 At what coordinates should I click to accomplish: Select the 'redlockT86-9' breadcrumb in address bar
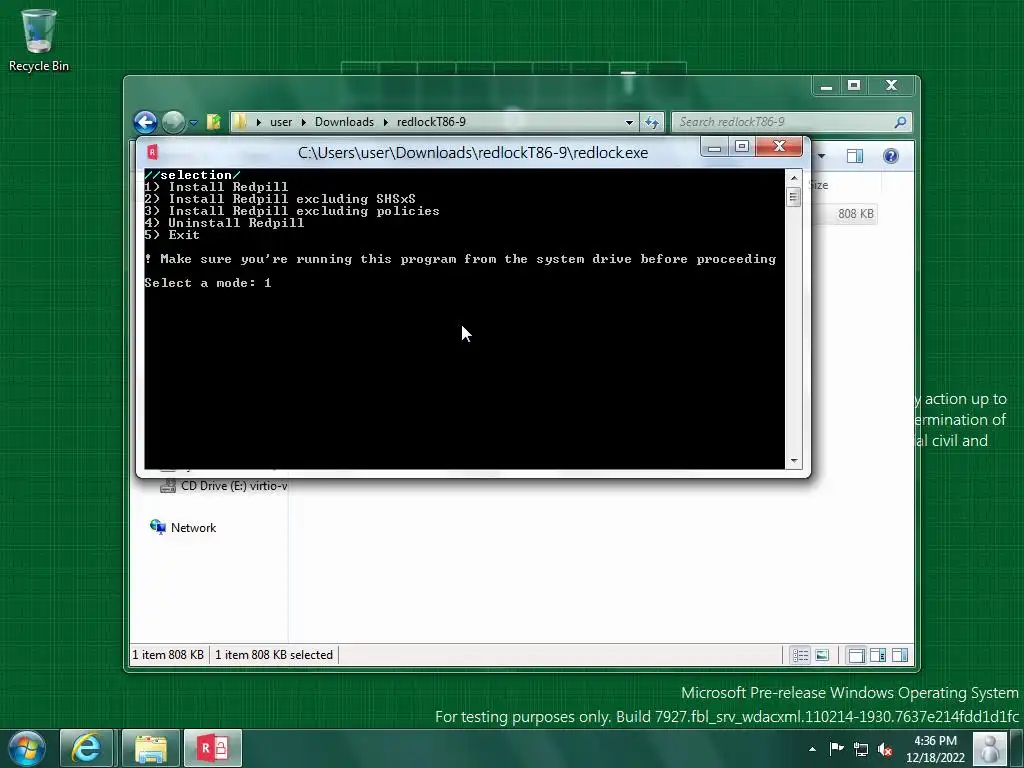click(431, 122)
